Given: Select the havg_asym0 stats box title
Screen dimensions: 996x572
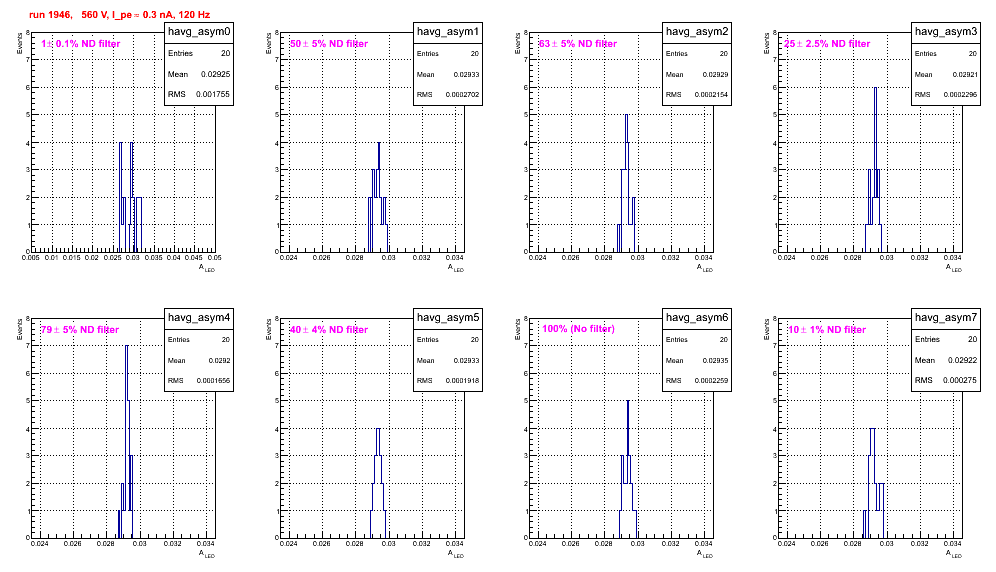Looking at the screenshot, I should (199, 31).
